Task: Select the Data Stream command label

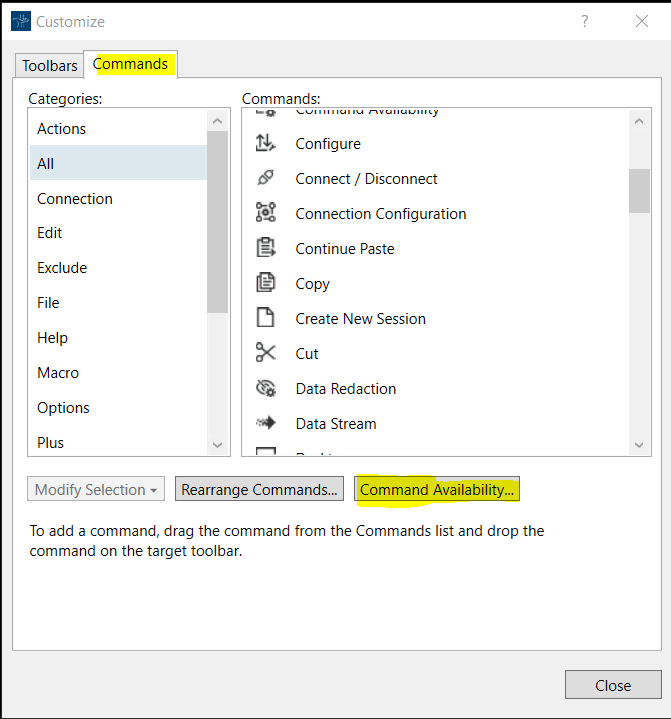Action: (x=336, y=424)
